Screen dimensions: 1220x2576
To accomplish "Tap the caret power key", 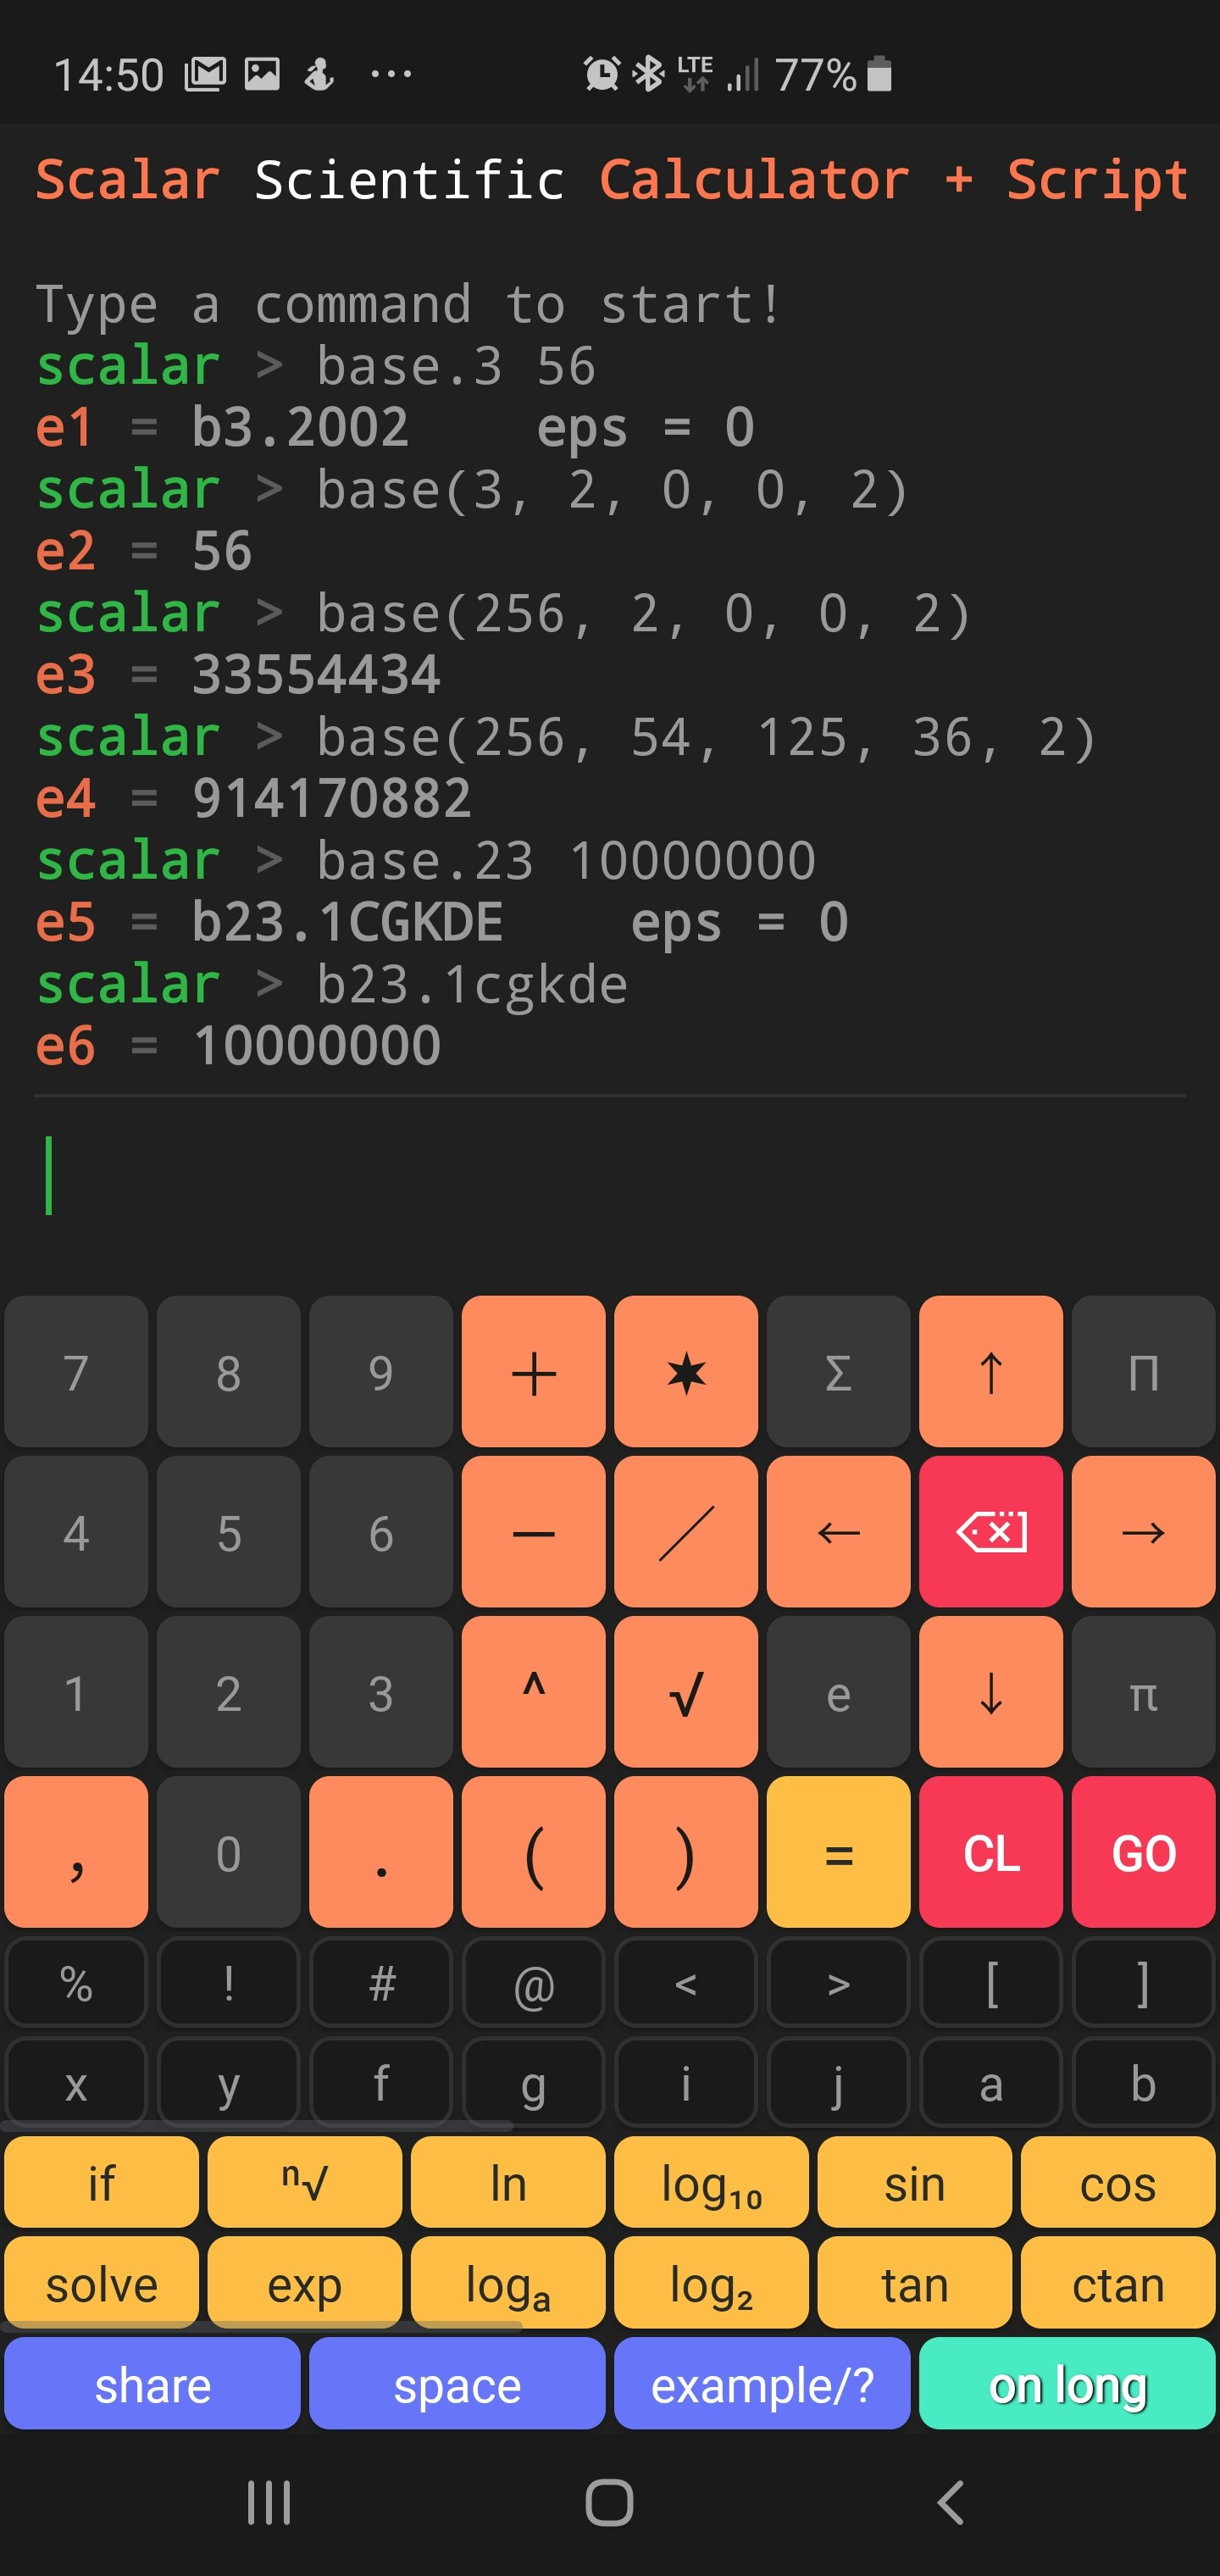I will click(x=533, y=1691).
